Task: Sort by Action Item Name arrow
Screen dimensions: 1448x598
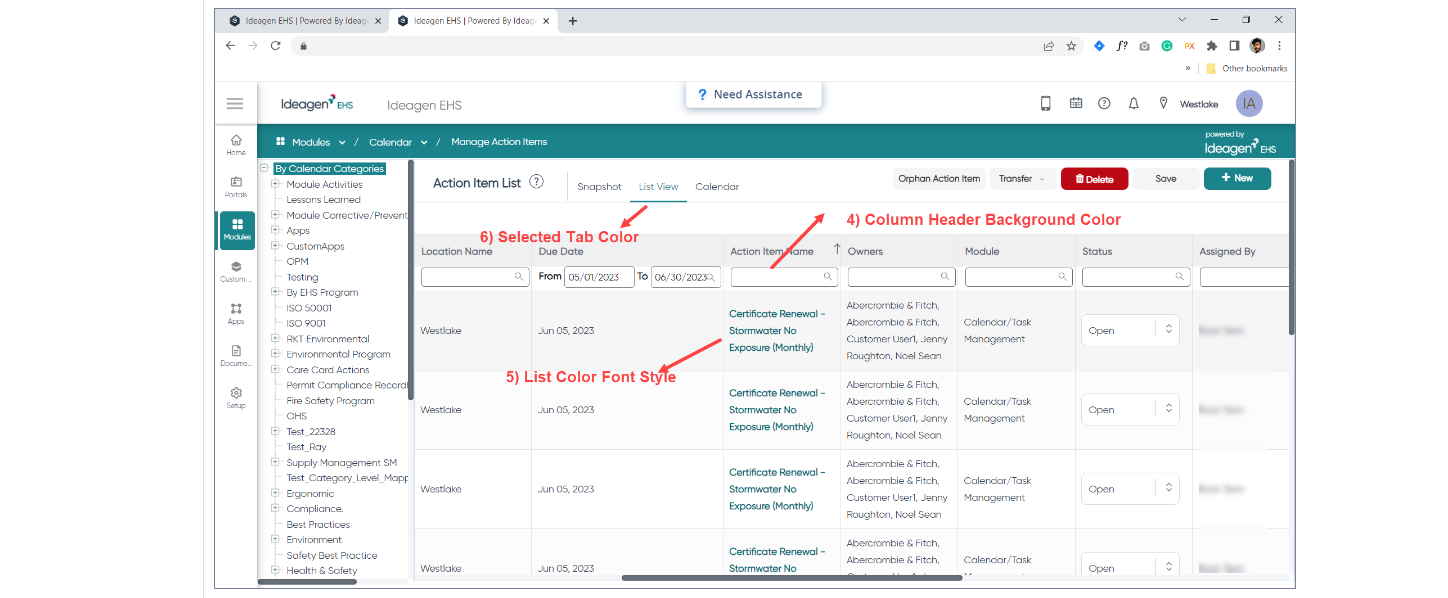Action: (x=837, y=249)
